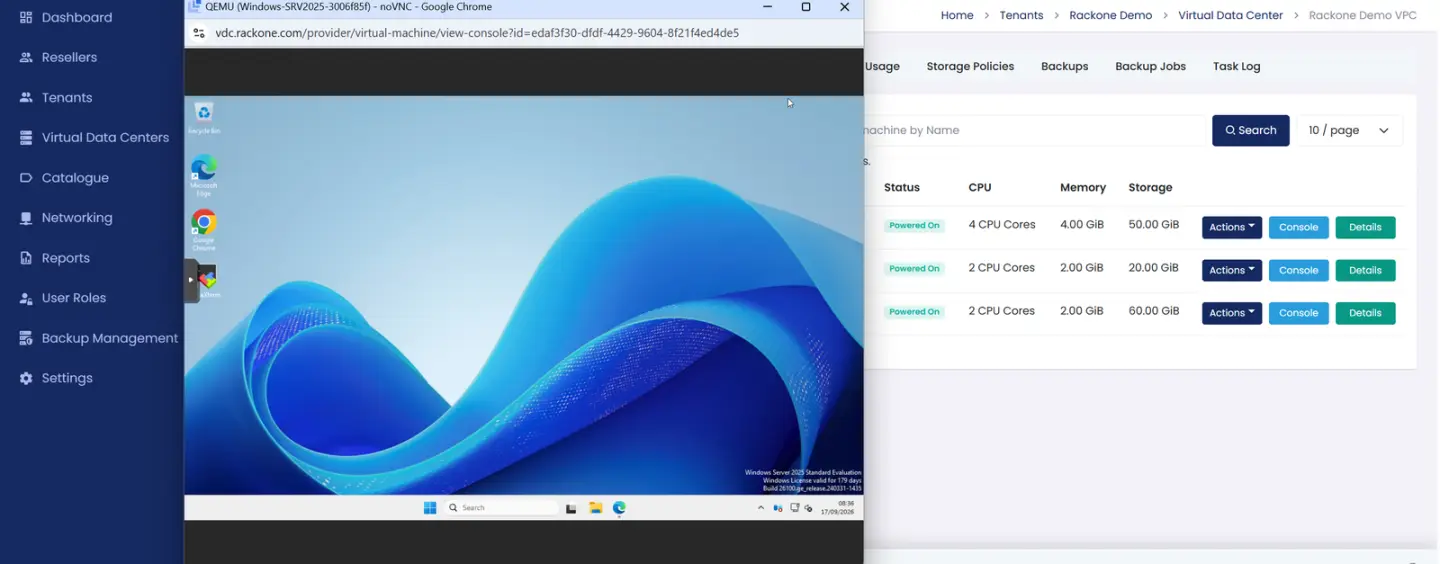Open User Roles in the sidebar
The width and height of the screenshot is (1440, 564).
coord(62,297)
